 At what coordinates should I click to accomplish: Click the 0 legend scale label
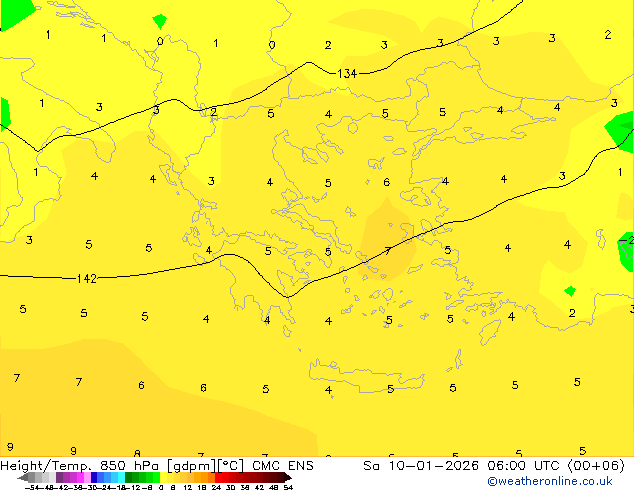point(161,487)
